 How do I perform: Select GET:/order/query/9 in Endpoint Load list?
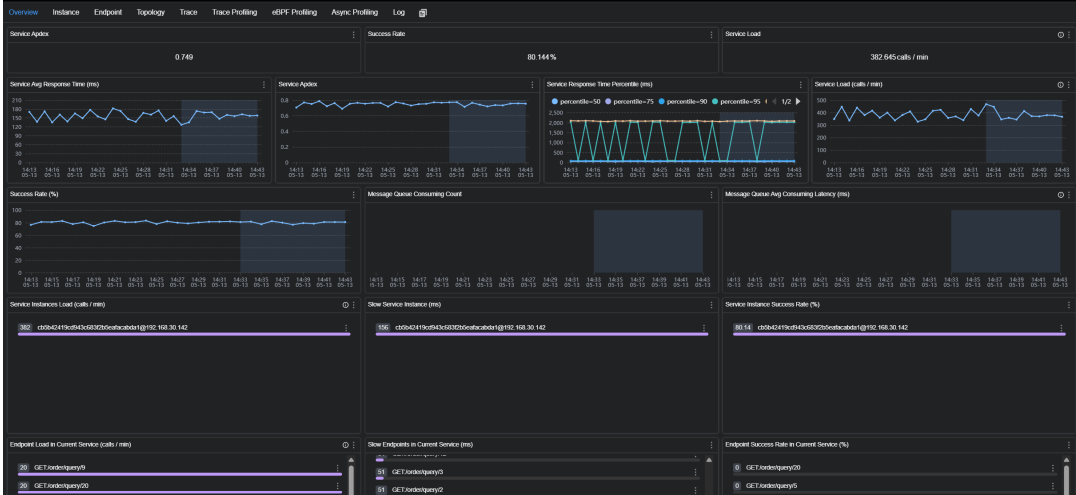click(60, 468)
